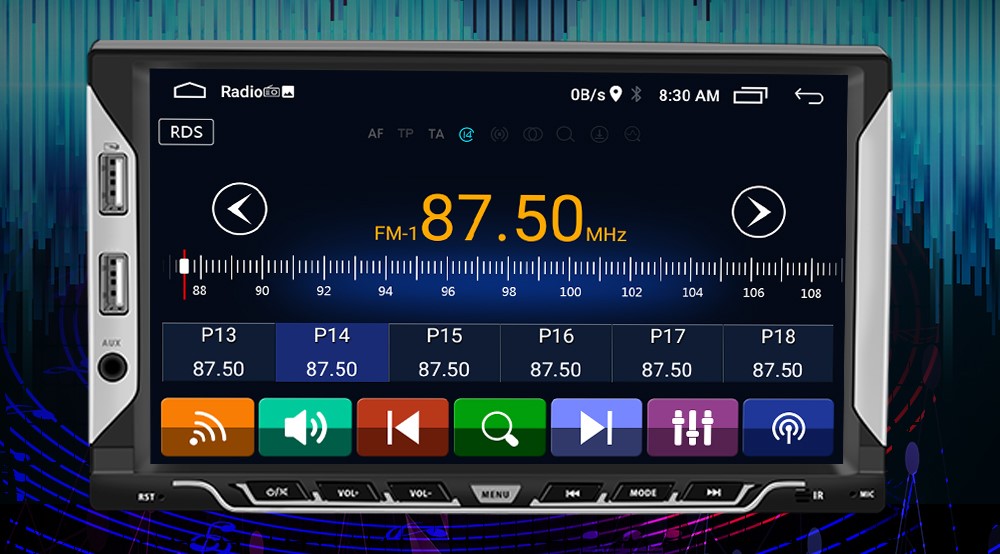Click the Radio title text
1000x554 pixels.
click(241, 92)
